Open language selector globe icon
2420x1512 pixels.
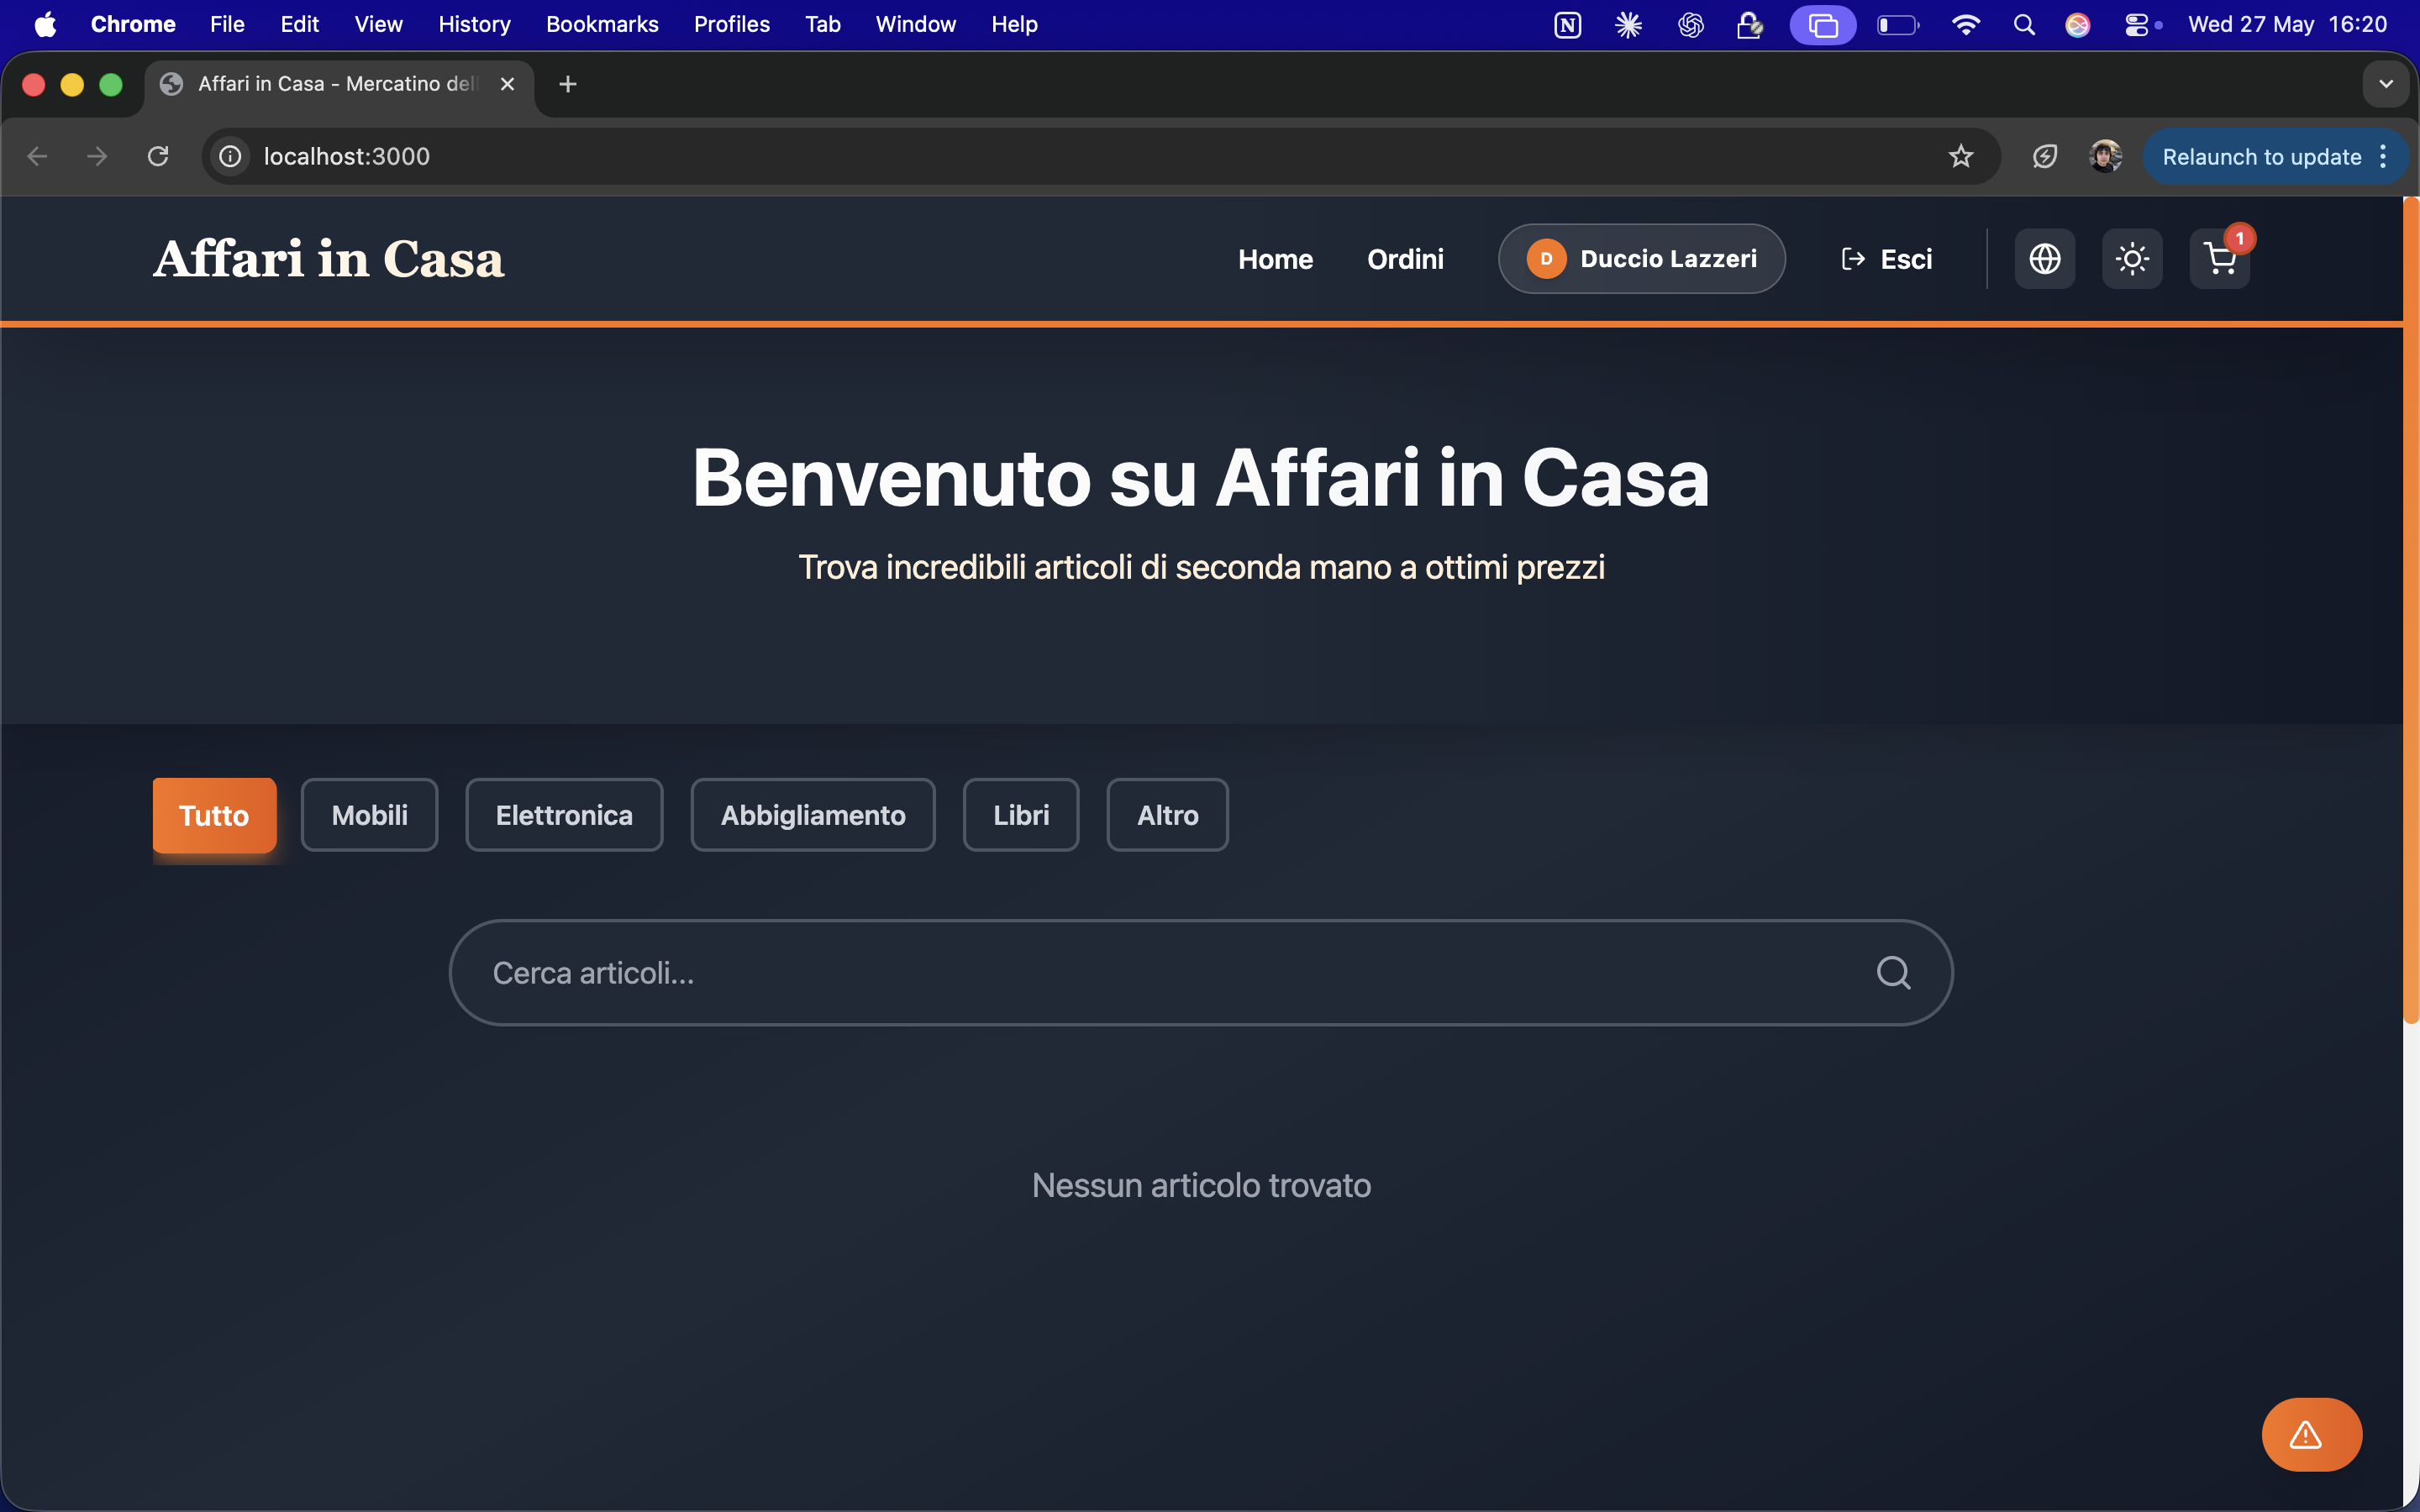pyautogui.click(x=2044, y=259)
